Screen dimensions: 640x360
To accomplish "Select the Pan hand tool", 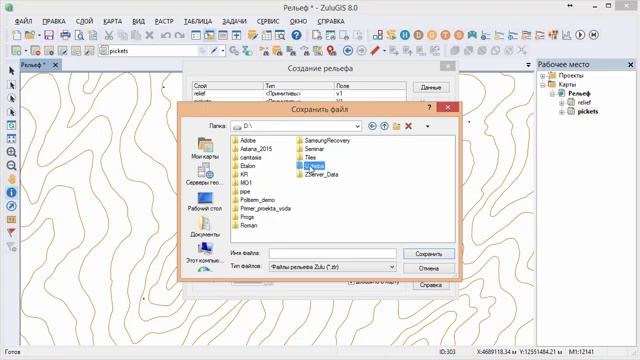I will pyautogui.click(x=11, y=179).
